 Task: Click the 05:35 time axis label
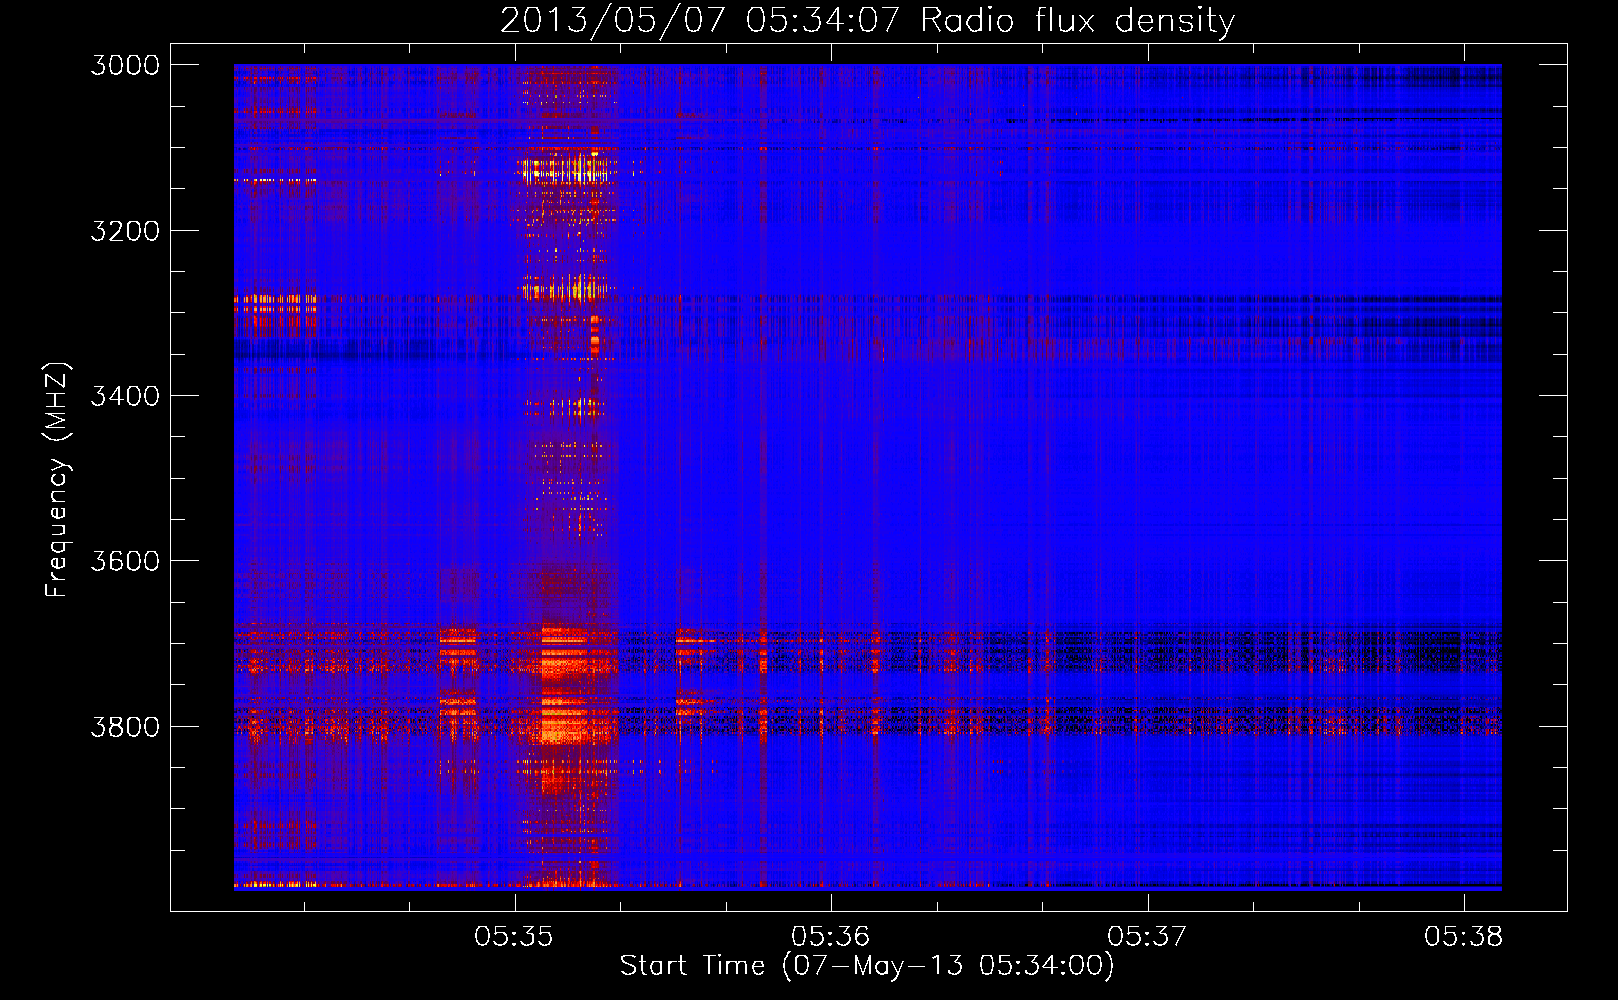(x=514, y=936)
